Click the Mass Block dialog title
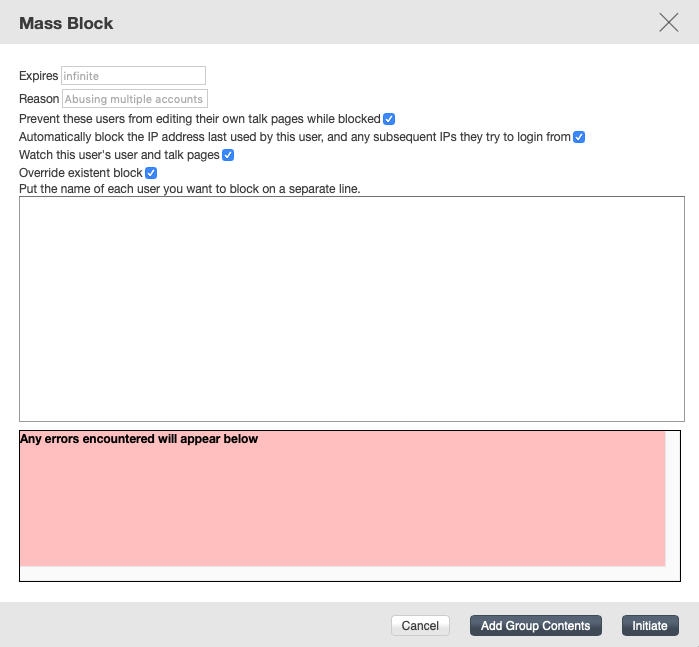Screen dimensions: 699x647 pyautogui.click(x=66, y=23)
